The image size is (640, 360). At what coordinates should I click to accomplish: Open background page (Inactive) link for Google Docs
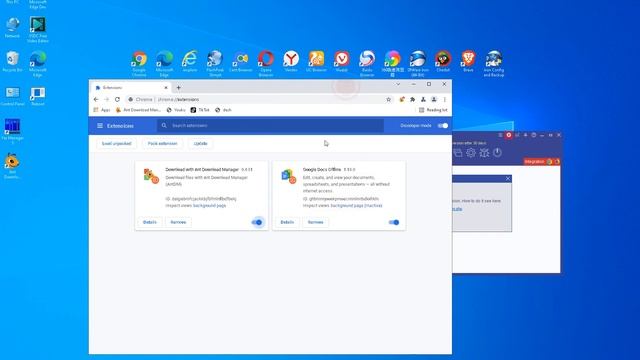point(356,206)
